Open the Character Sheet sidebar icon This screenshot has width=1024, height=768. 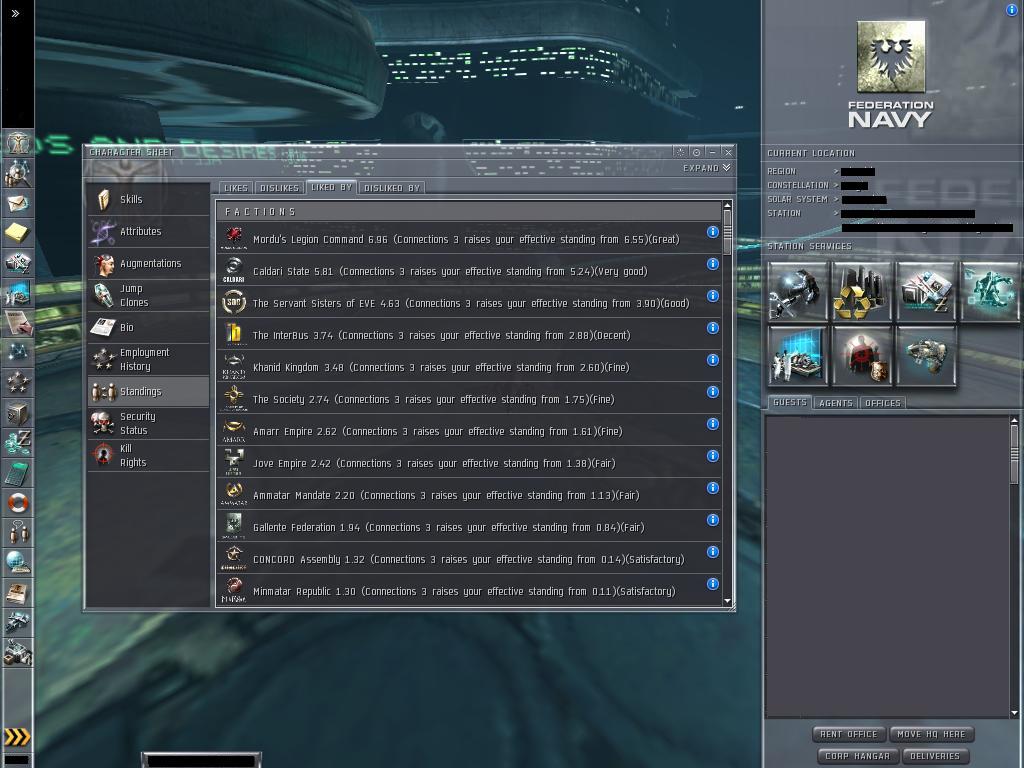pyautogui.click(x=18, y=141)
